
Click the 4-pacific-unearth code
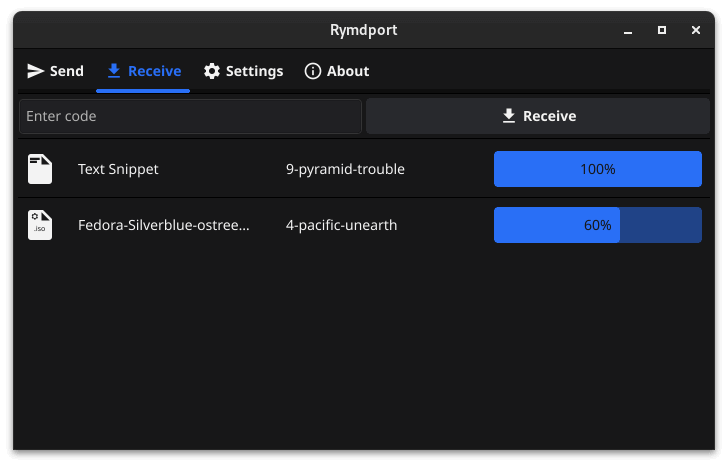point(341,225)
